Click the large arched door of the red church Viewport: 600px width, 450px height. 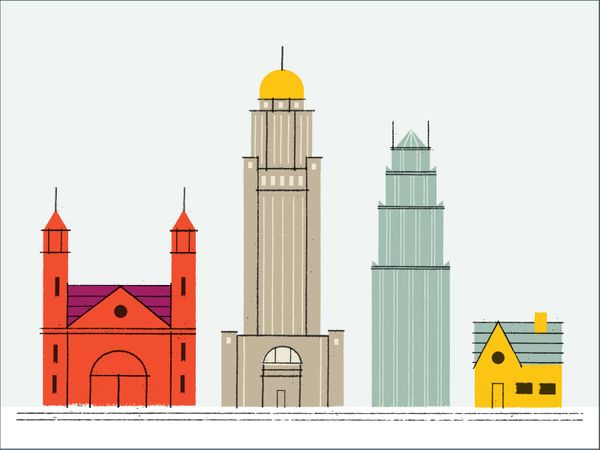tap(119, 379)
